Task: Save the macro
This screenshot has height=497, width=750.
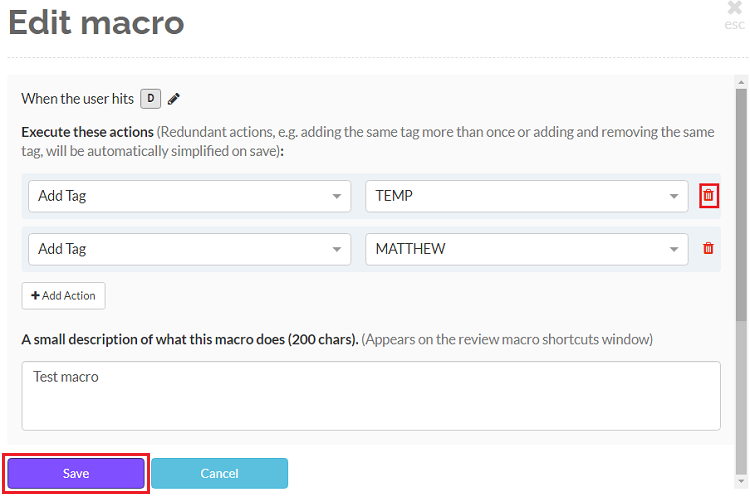Action: tap(77, 474)
